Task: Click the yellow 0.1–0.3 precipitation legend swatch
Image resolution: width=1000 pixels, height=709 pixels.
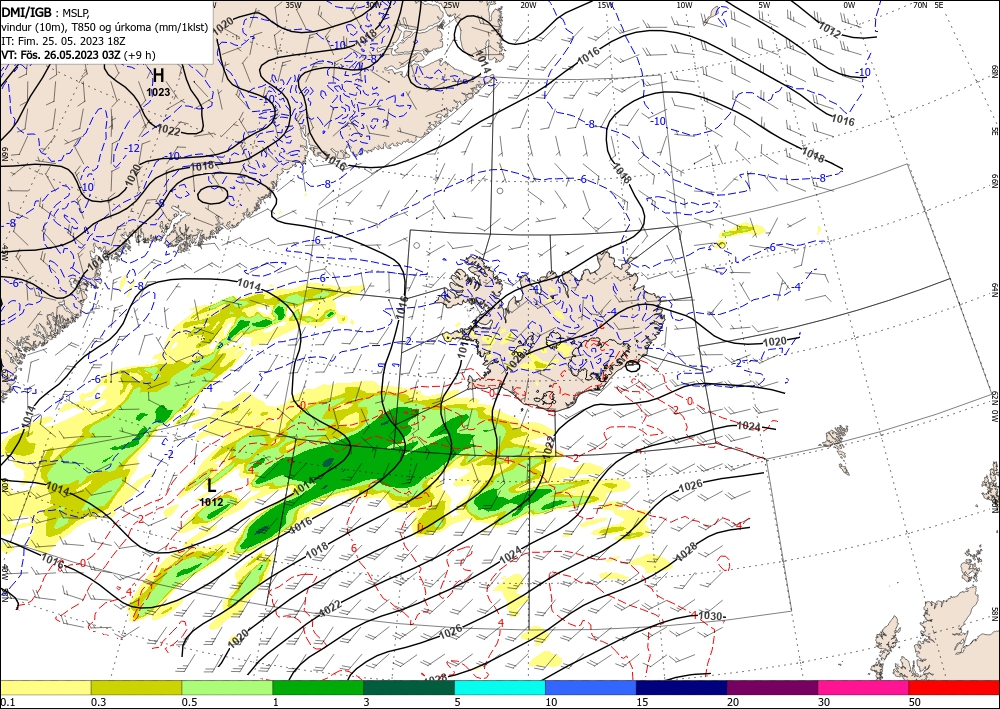Action: click(46, 687)
